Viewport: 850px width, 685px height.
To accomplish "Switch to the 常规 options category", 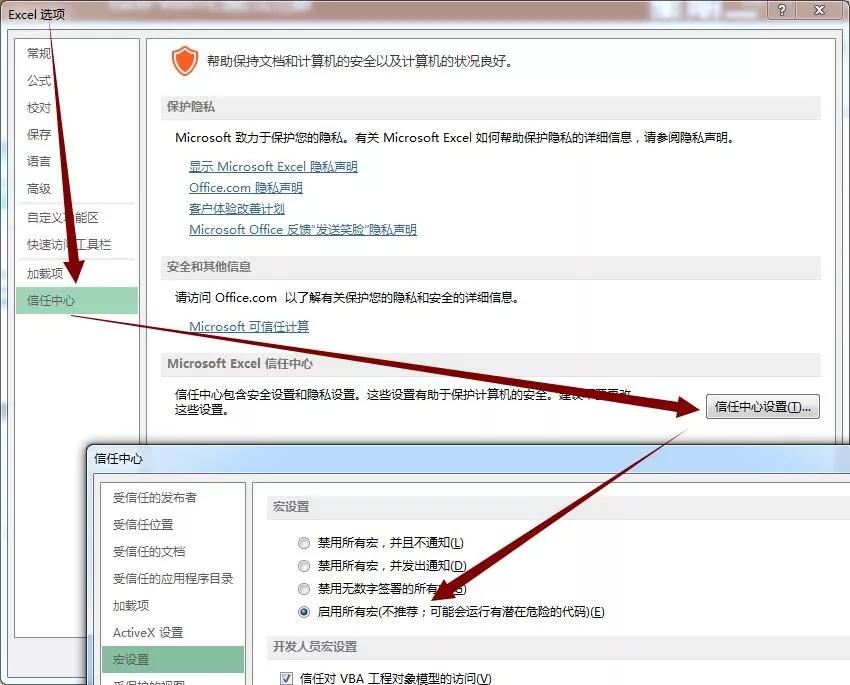I will point(38,53).
